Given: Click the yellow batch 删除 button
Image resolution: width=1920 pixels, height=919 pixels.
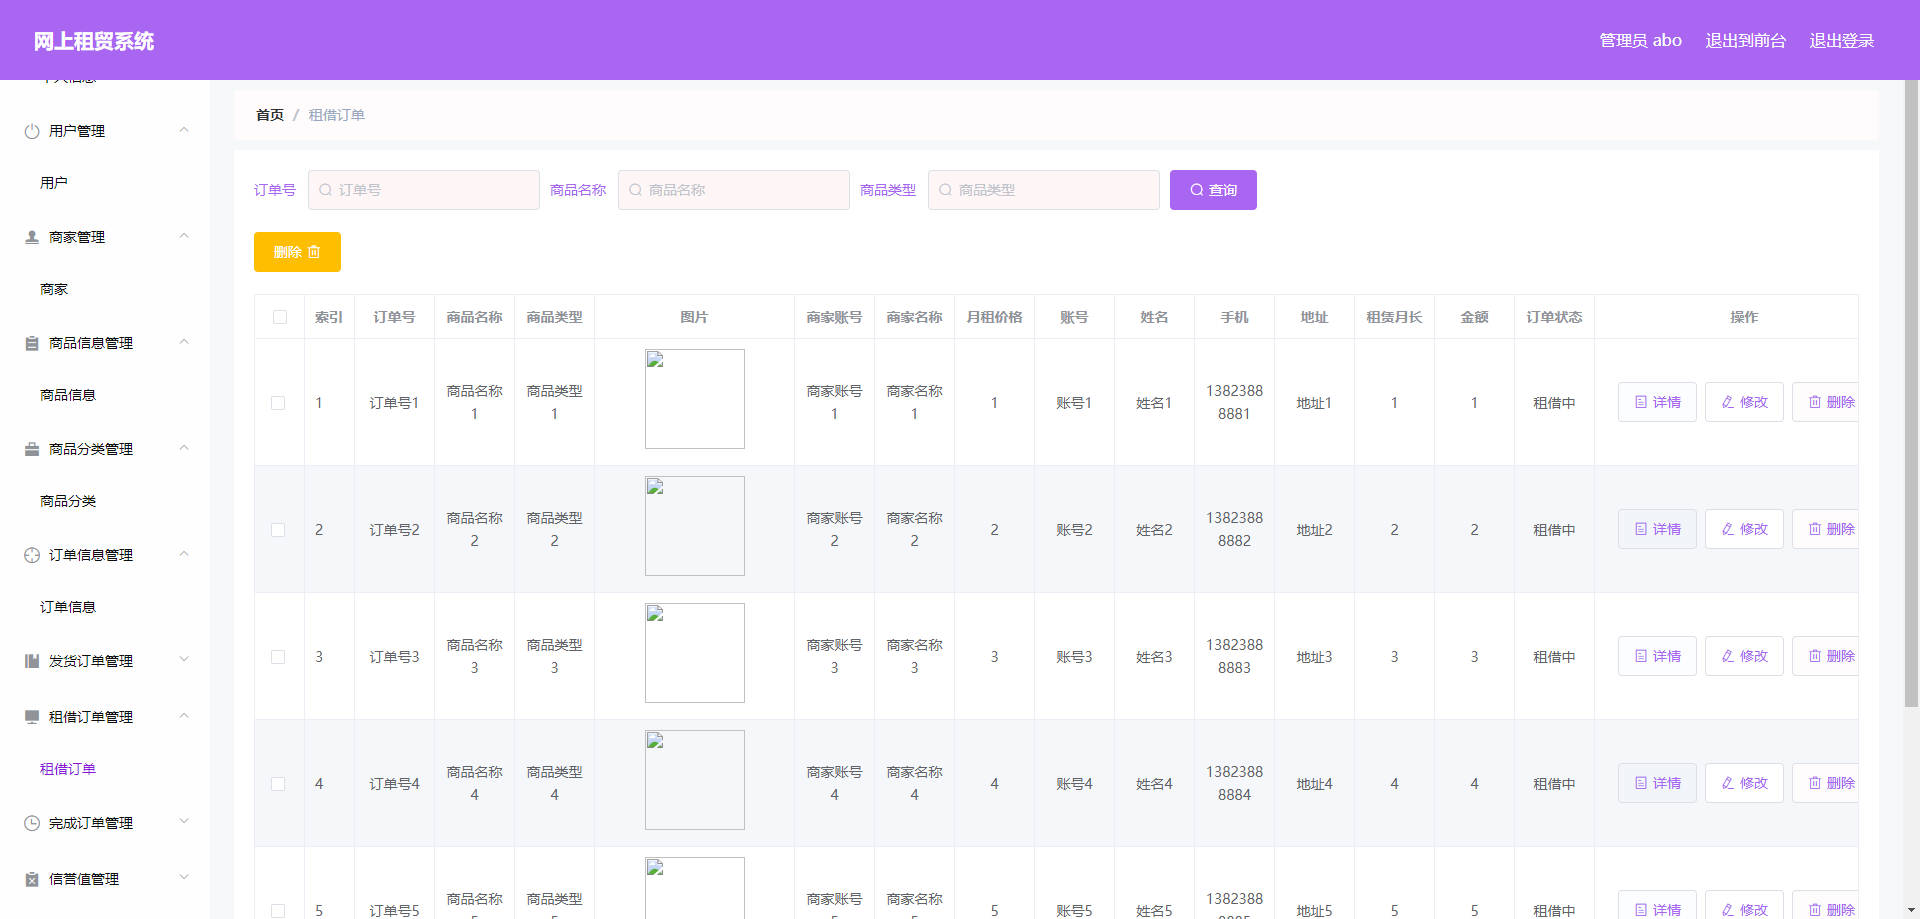Looking at the screenshot, I should click(x=297, y=252).
